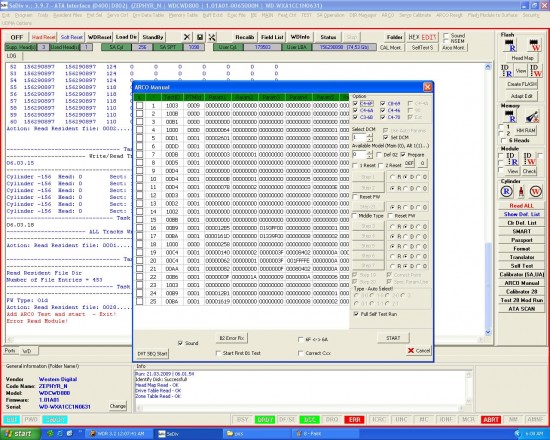Image resolution: width=550 pixels, height=440 pixels.
Task: Open the Servo Calibrate menu
Action: (x=415, y=15)
